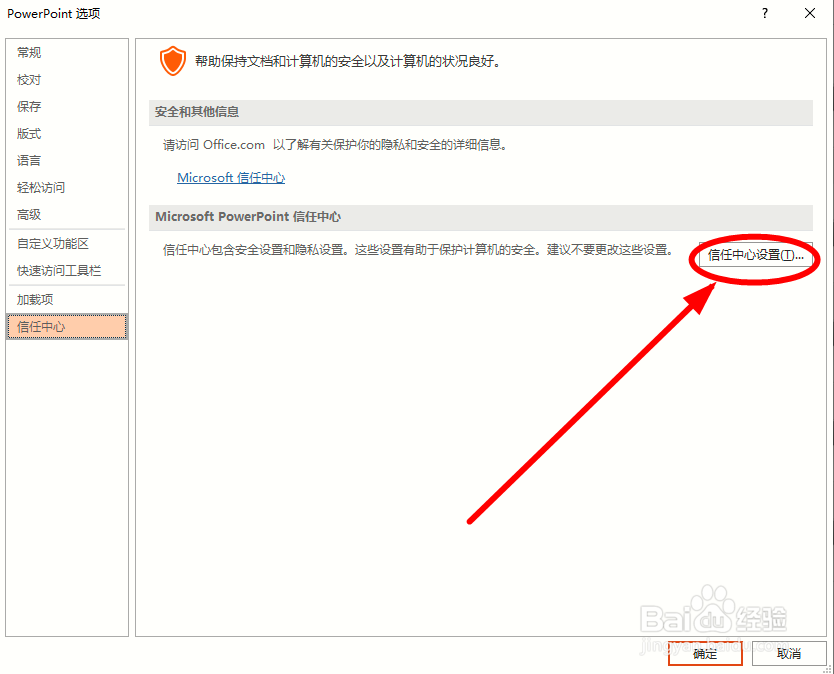Dismiss the dialog with 取消
Image resolution: width=834 pixels, height=674 pixels.
(789, 653)
